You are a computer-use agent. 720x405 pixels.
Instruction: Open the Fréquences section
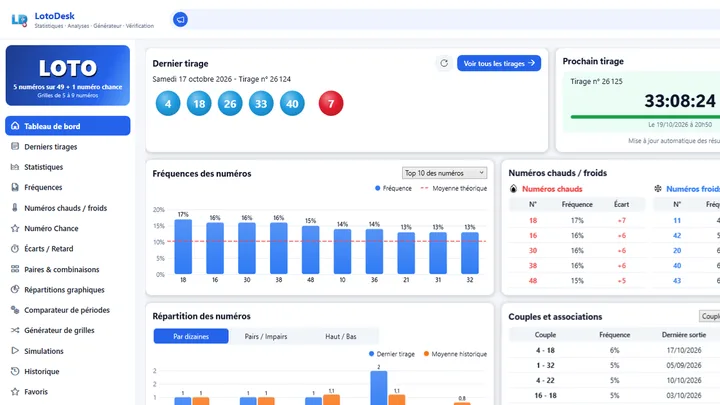(x=68, y=187)
